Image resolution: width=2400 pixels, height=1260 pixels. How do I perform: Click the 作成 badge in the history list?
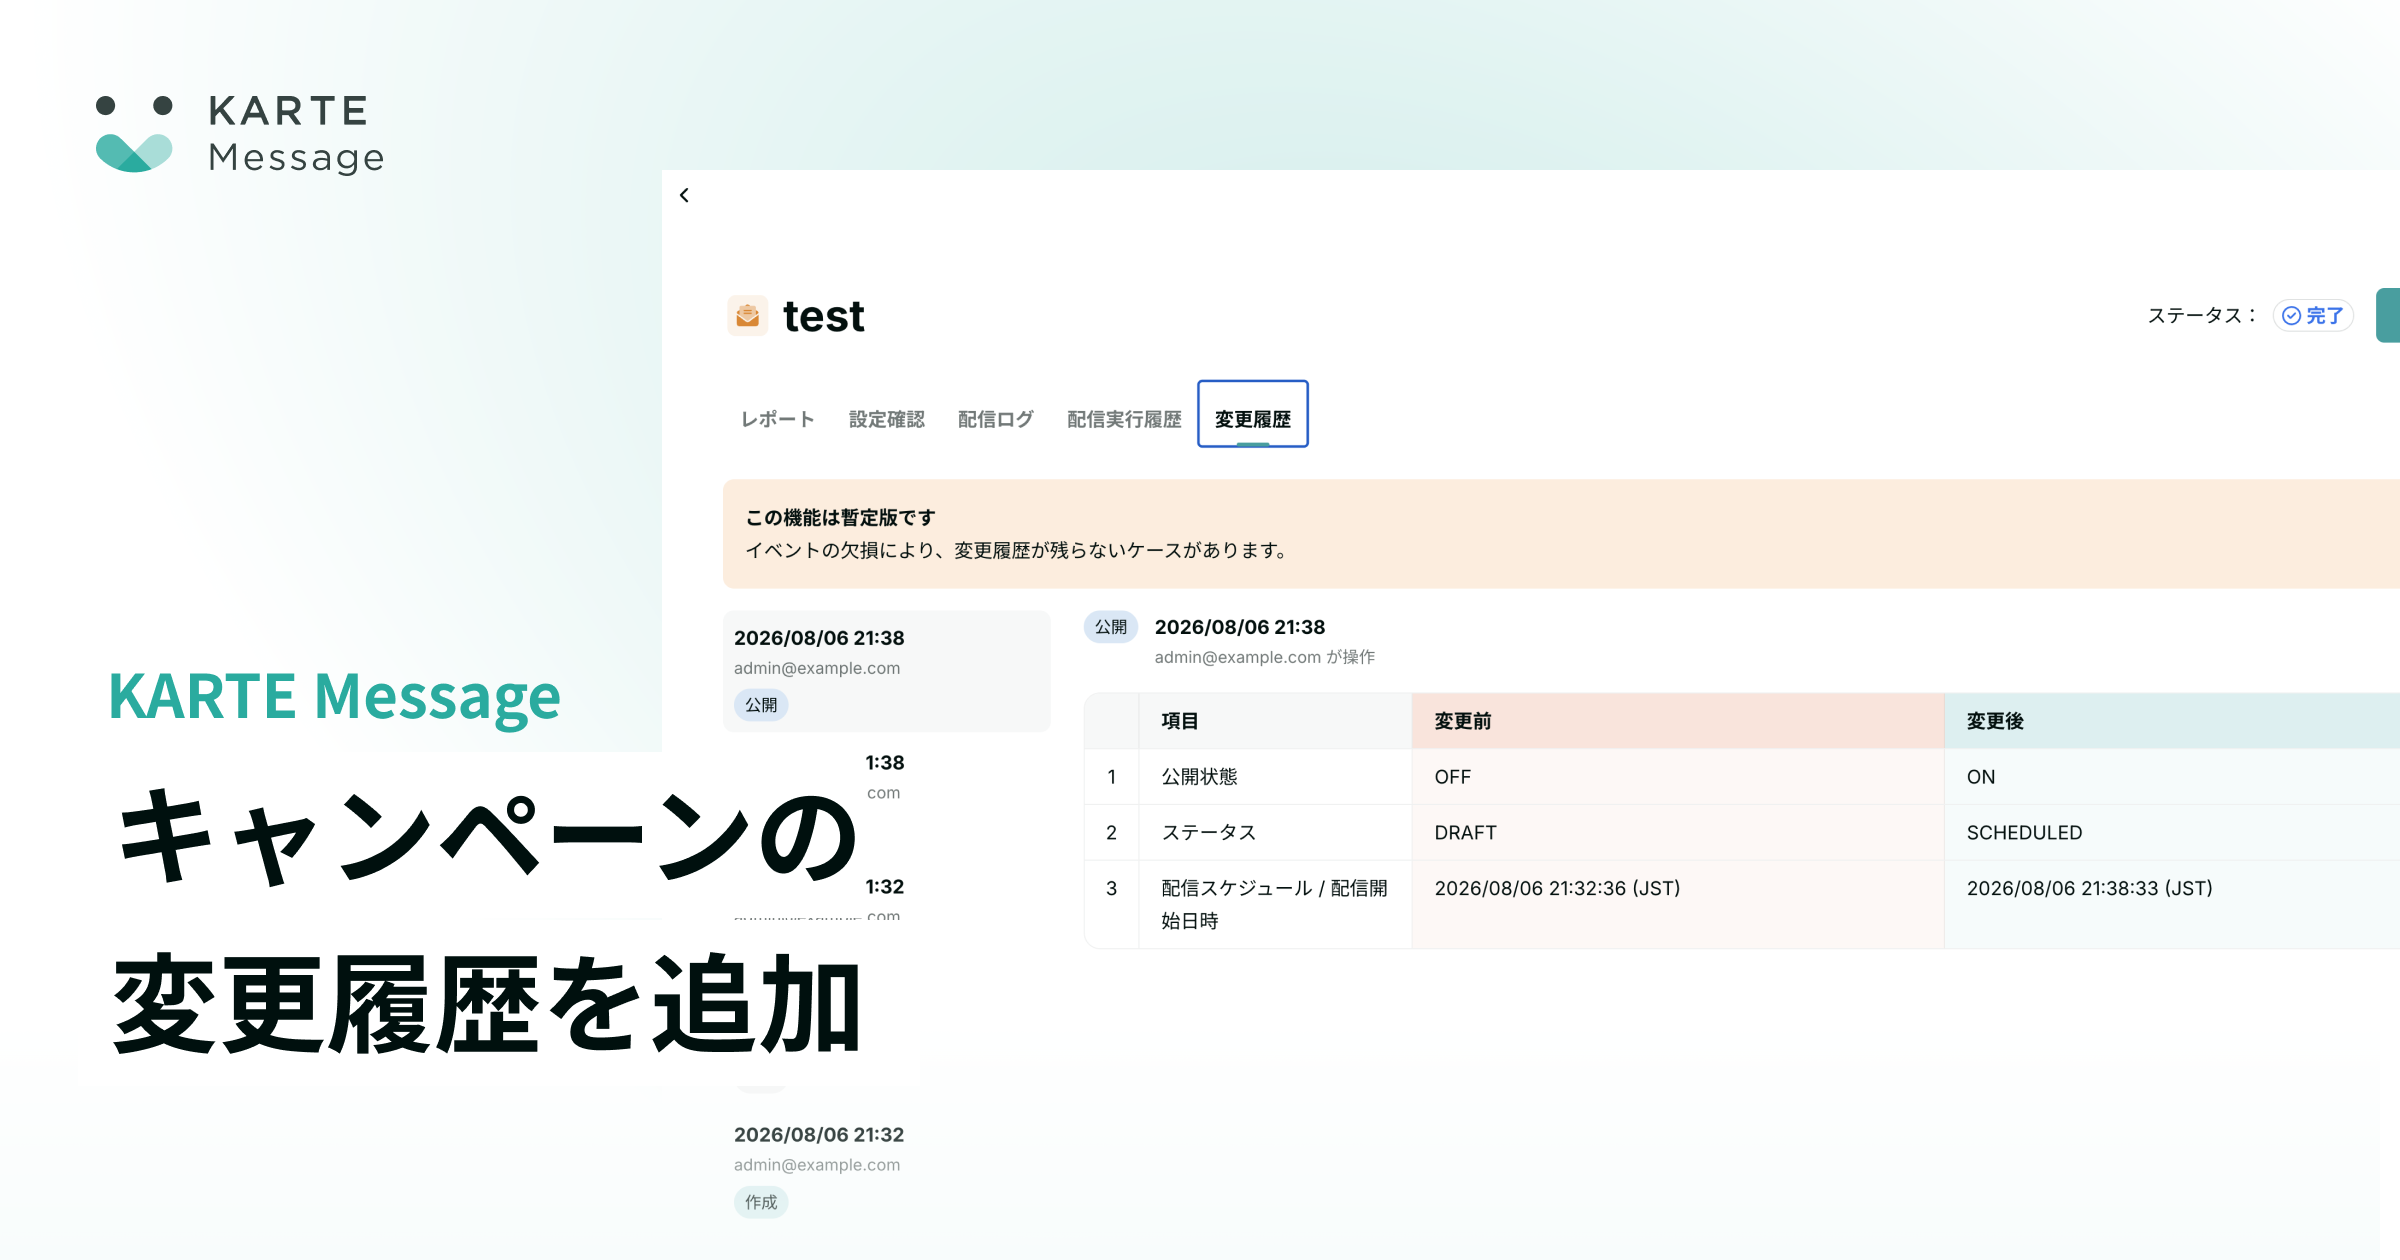click(761, 1202)
